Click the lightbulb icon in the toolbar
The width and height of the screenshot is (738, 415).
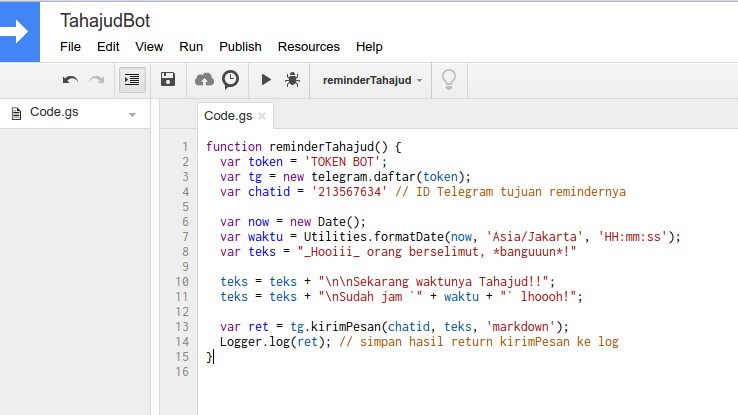449,79
